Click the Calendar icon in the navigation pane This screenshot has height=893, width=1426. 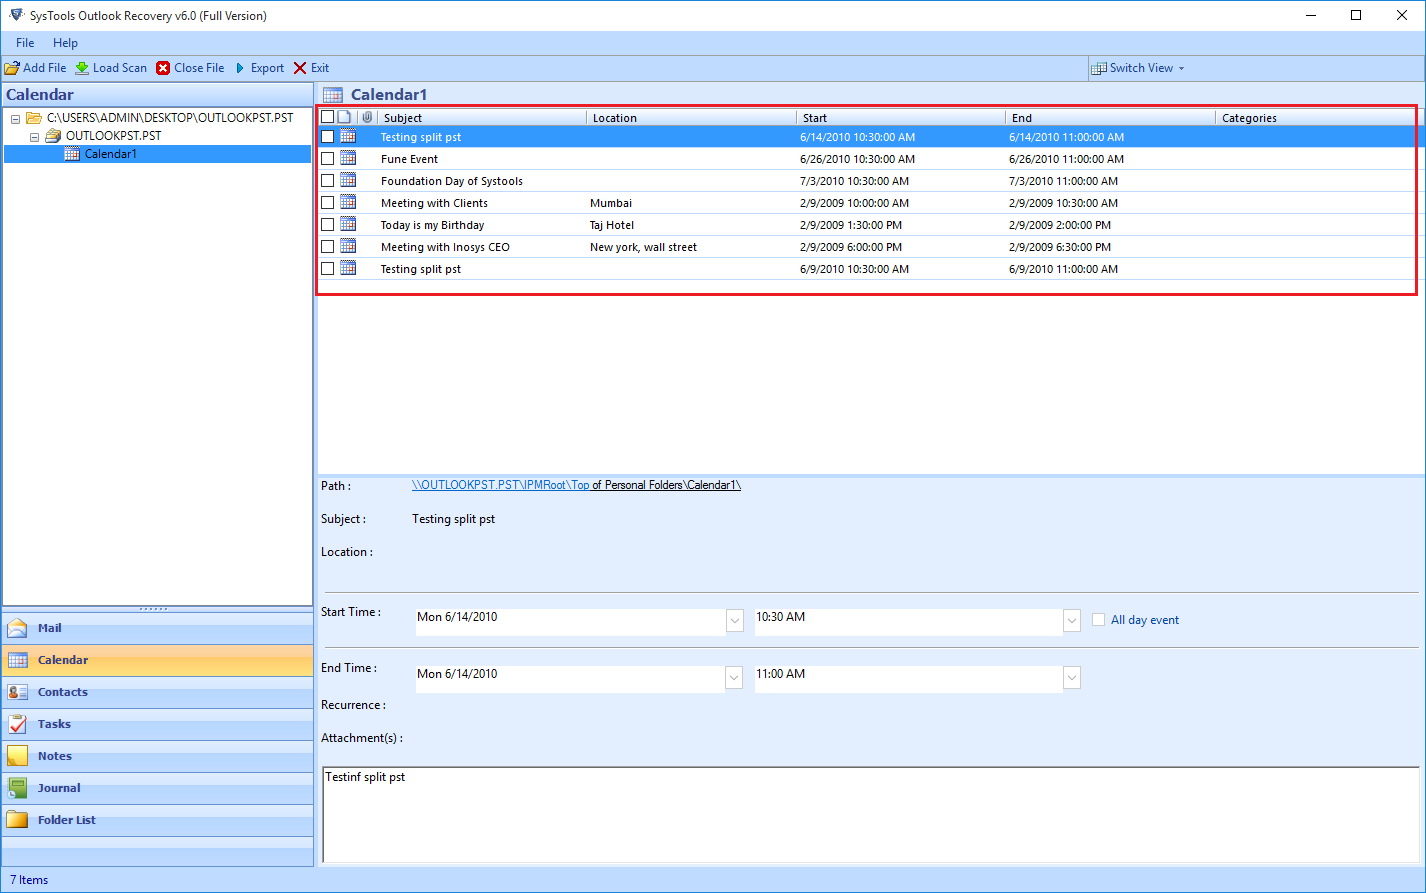click(17, 660)
